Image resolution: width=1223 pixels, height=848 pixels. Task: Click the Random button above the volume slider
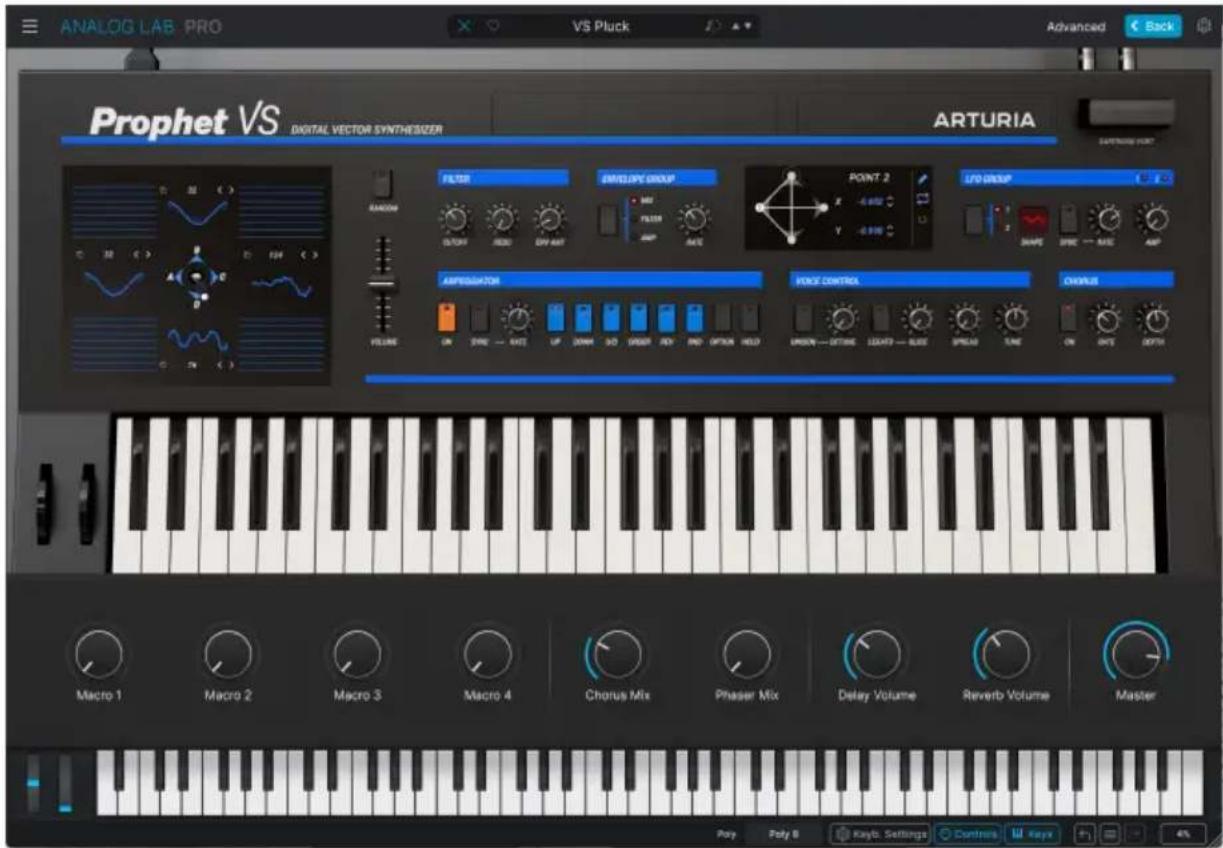pyautogui.click(x=384, y=185)
